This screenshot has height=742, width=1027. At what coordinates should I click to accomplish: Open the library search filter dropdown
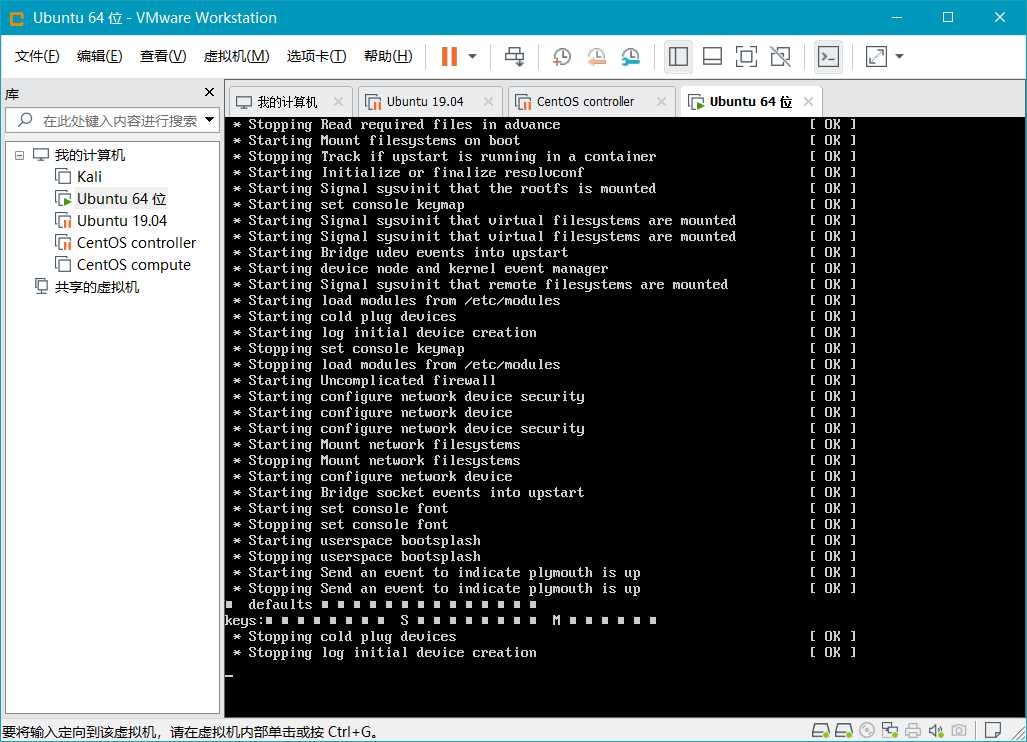pyautogui.click(x=210, y=120)
